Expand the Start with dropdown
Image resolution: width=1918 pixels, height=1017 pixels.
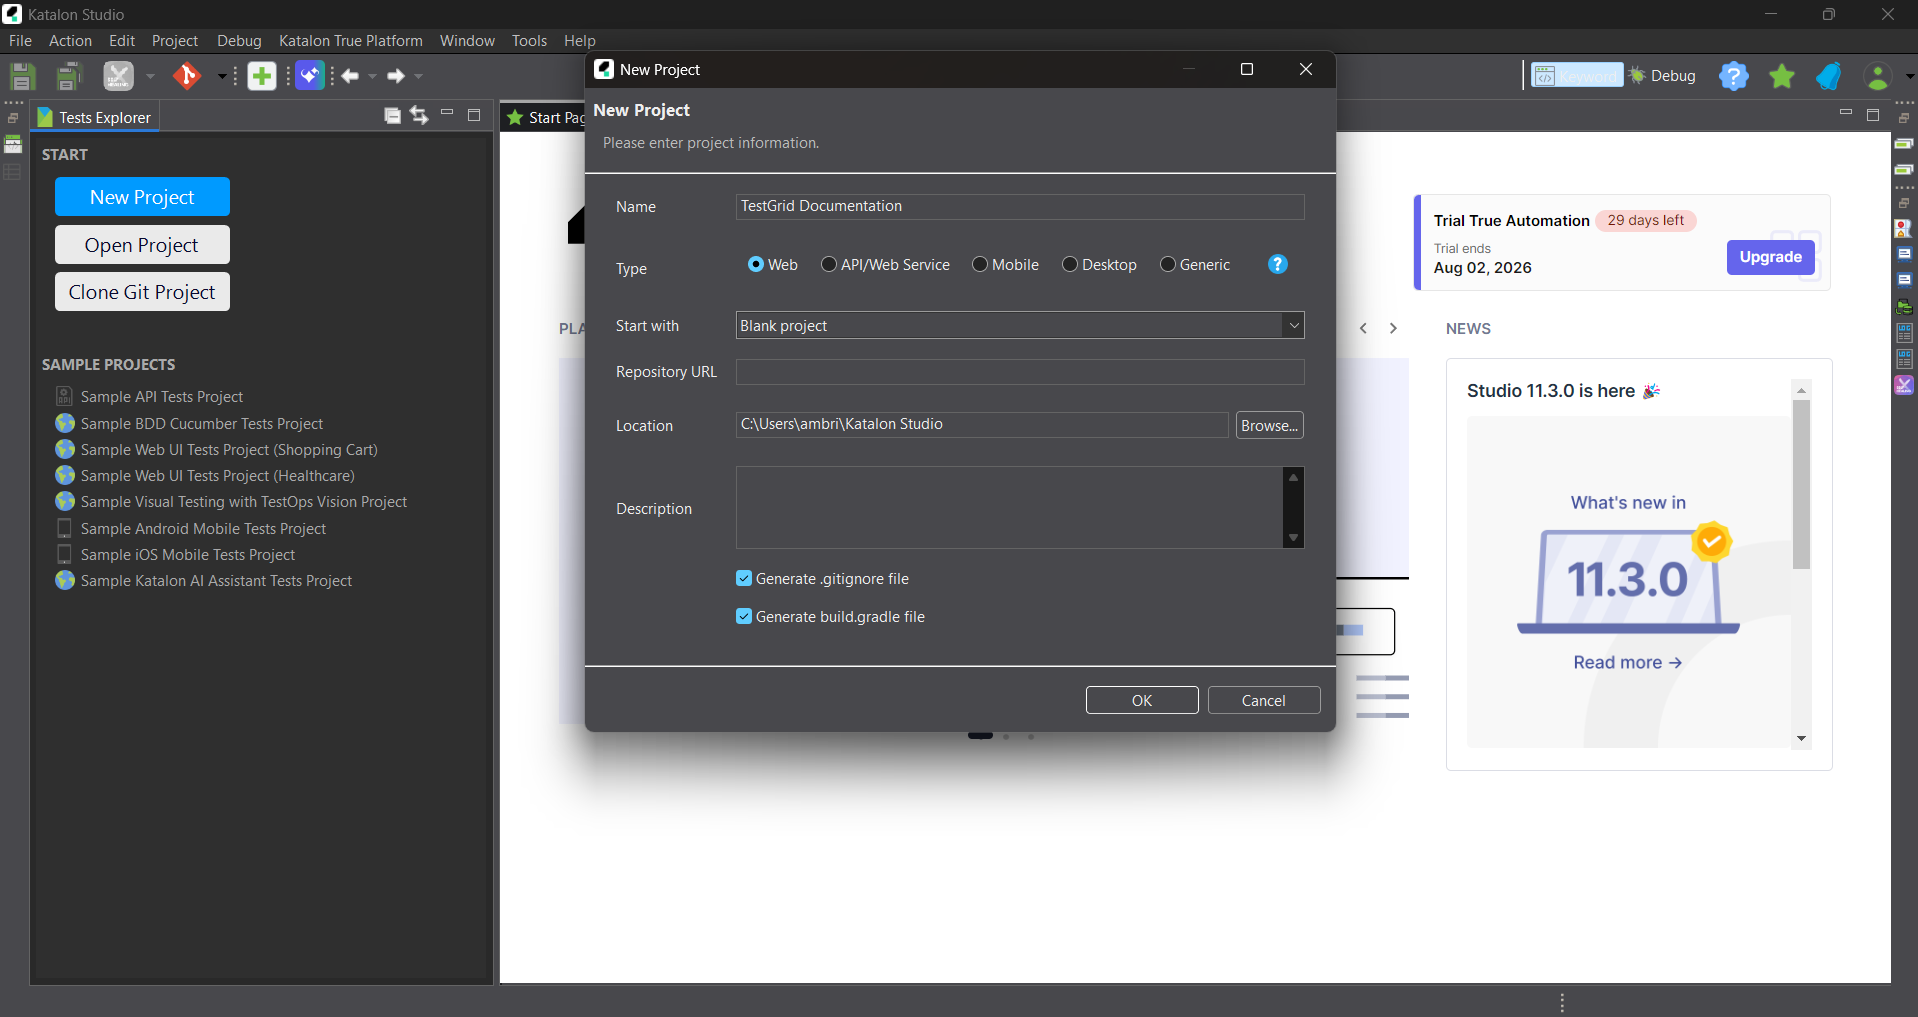1294,325
